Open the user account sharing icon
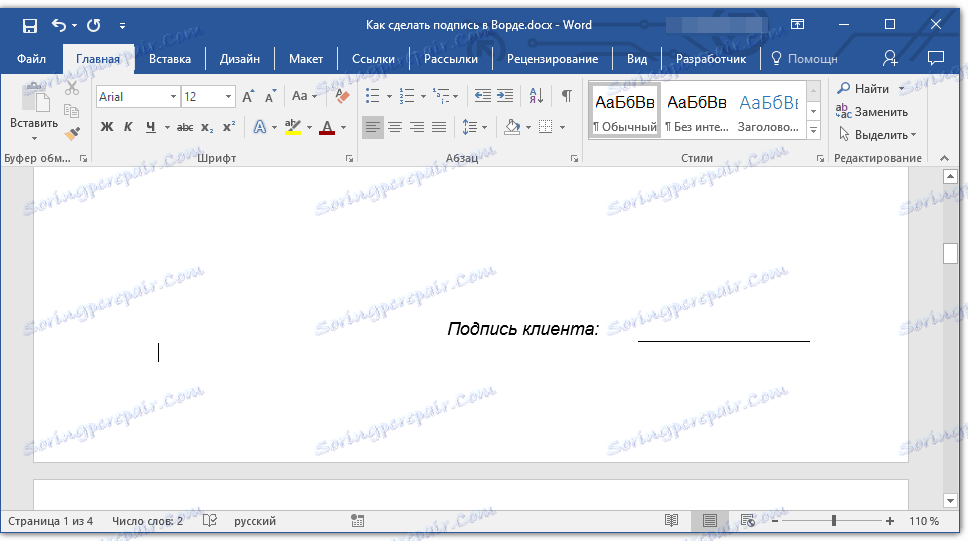Image resolution: width=968 pixels, height=541 pixels. coord(890,59)
